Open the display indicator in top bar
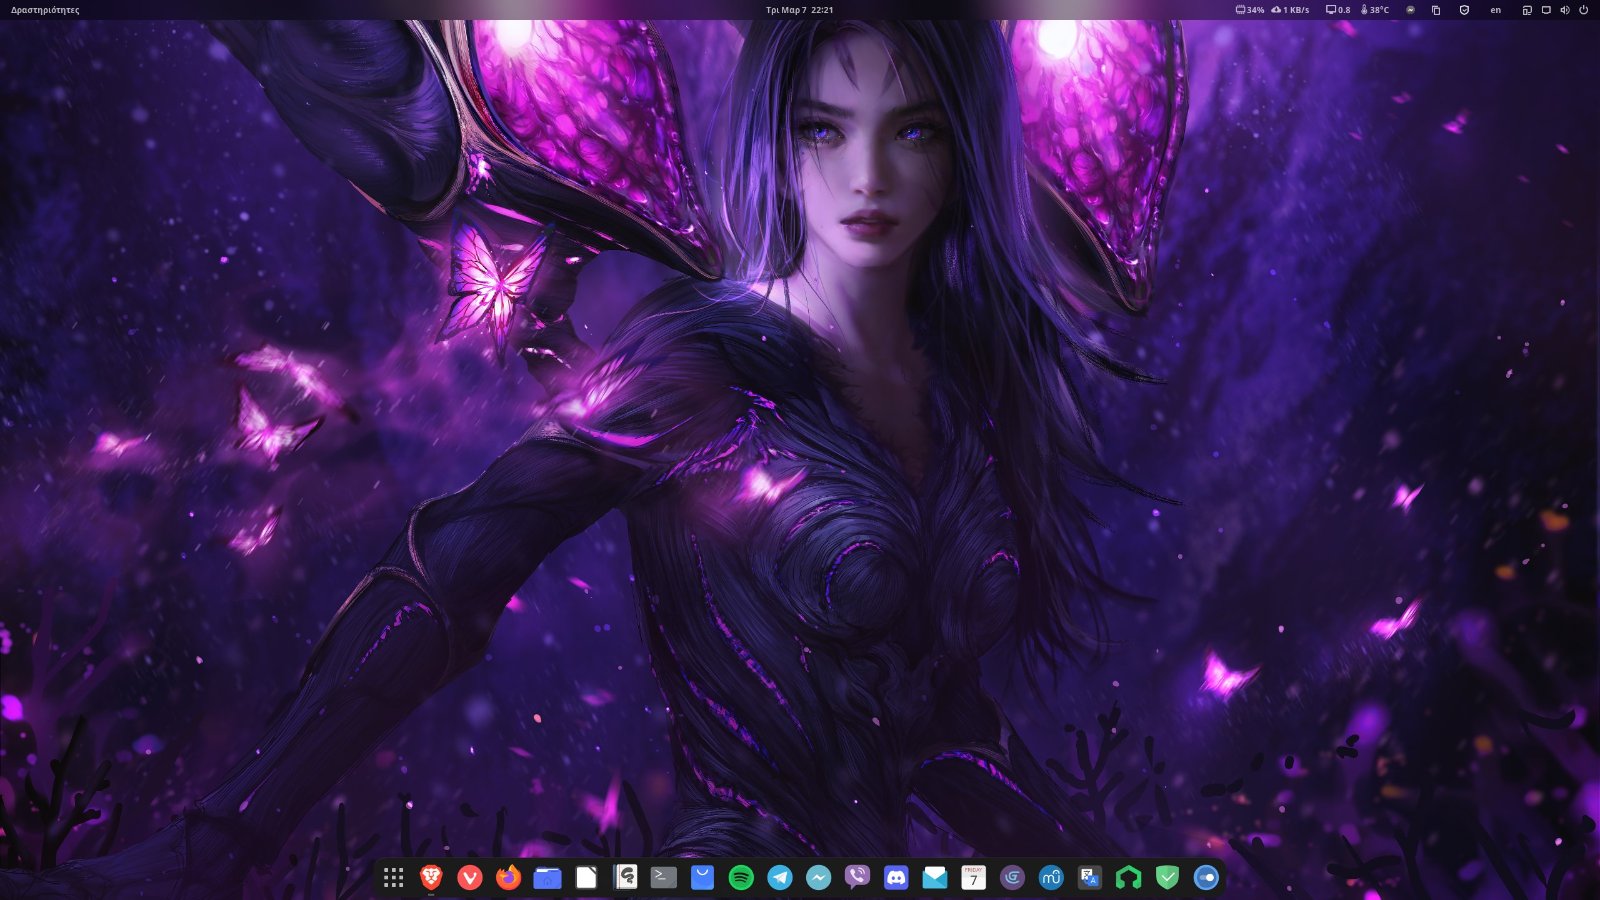The image size is (1600, 900). coord(1546,10)
